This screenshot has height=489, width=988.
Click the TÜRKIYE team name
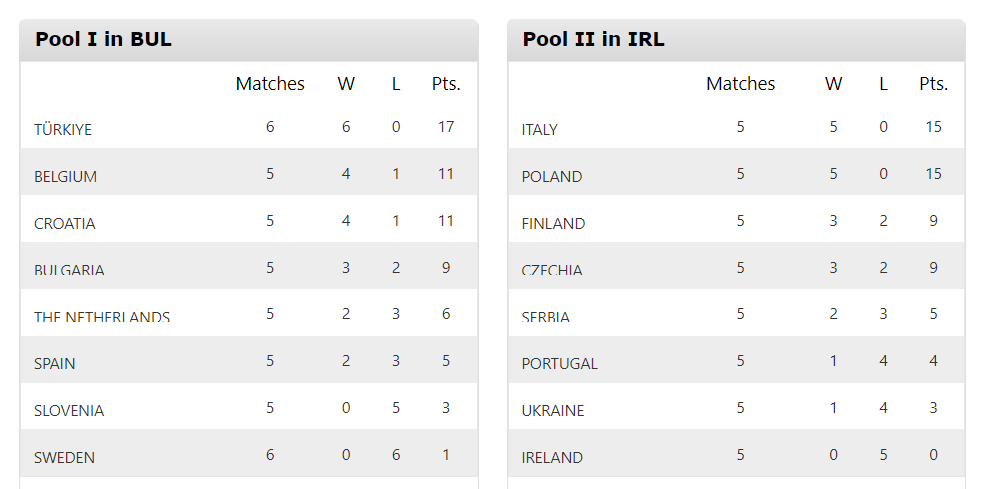pyautogui.click(x=63, y=129)
